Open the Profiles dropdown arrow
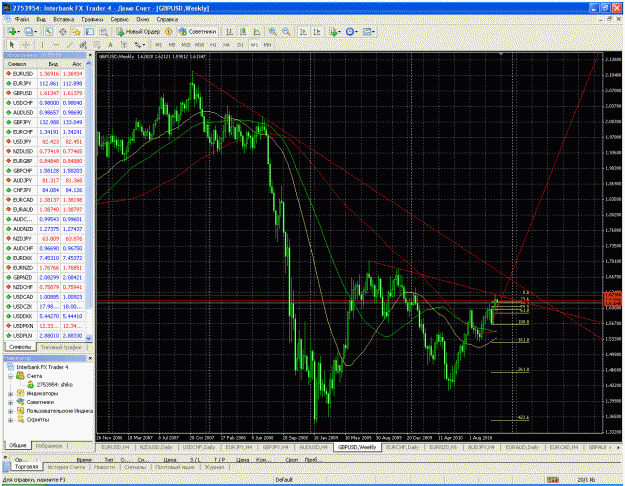625x486 pixels. [35, 31]
